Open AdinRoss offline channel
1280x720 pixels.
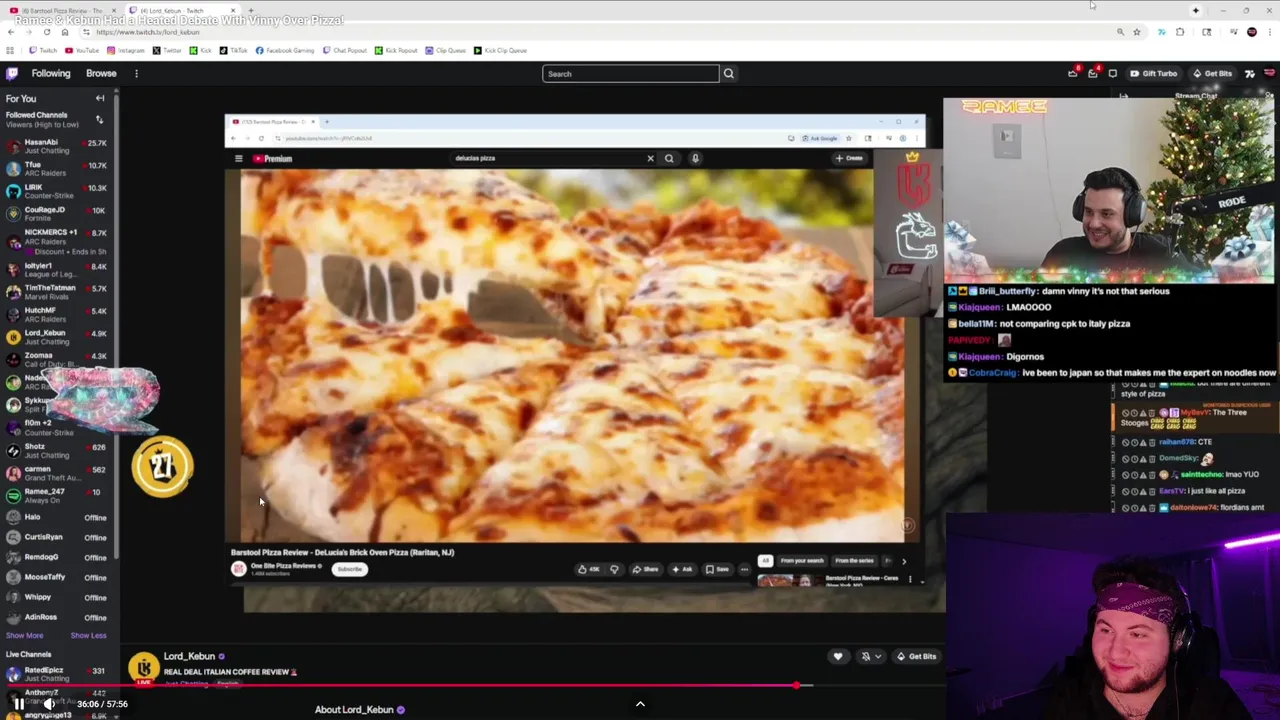tap(57, 617)
